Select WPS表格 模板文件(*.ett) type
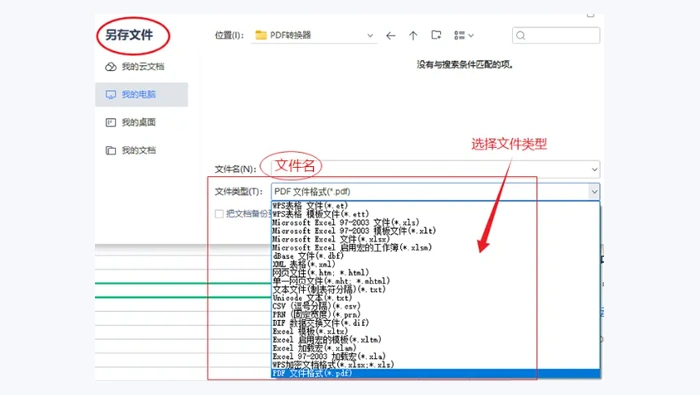700x395 pixels. point(435,214)
